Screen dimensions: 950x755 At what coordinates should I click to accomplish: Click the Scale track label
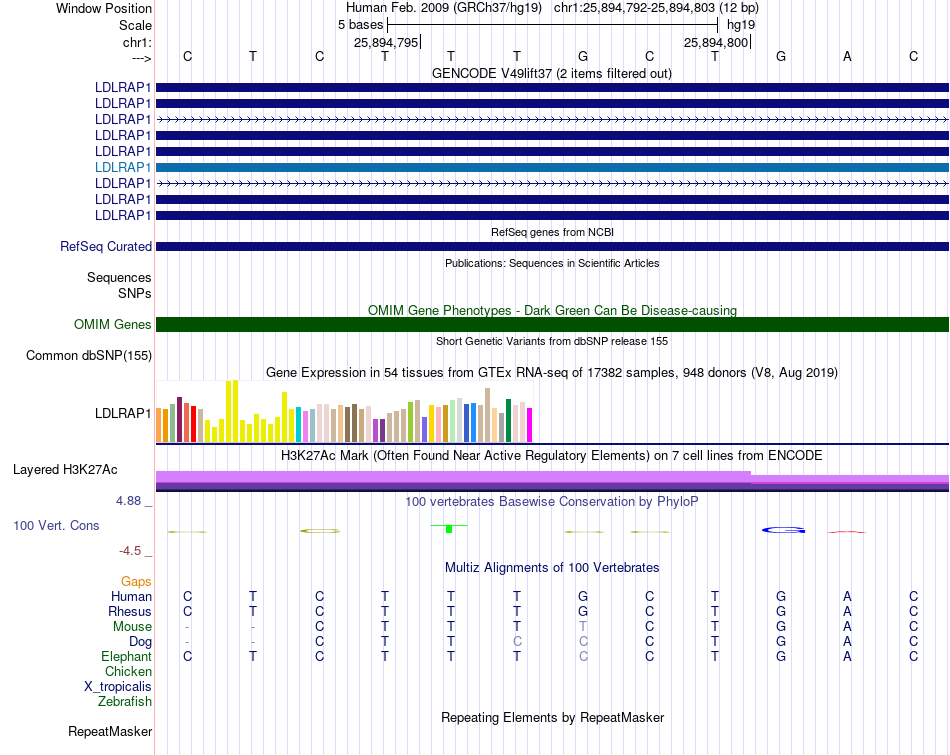click(135, 25)
